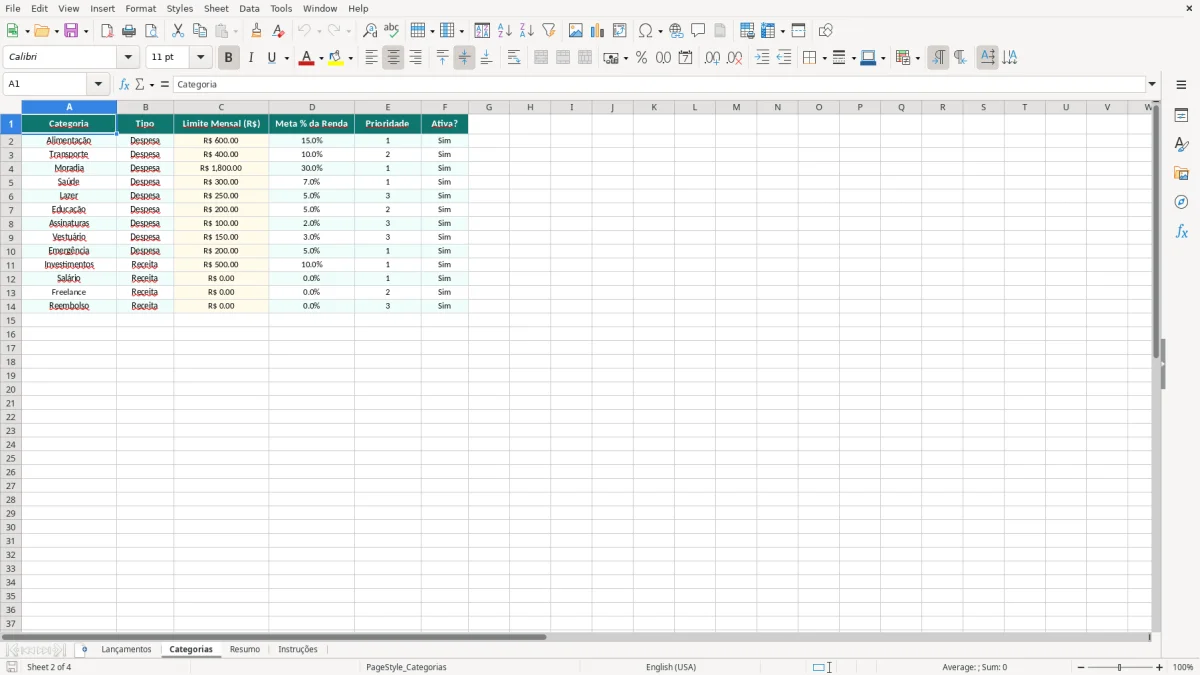Center text horizontally
Image resolution: width=1200 pixels, height=675 pixels.
click(x=393, y=58)
